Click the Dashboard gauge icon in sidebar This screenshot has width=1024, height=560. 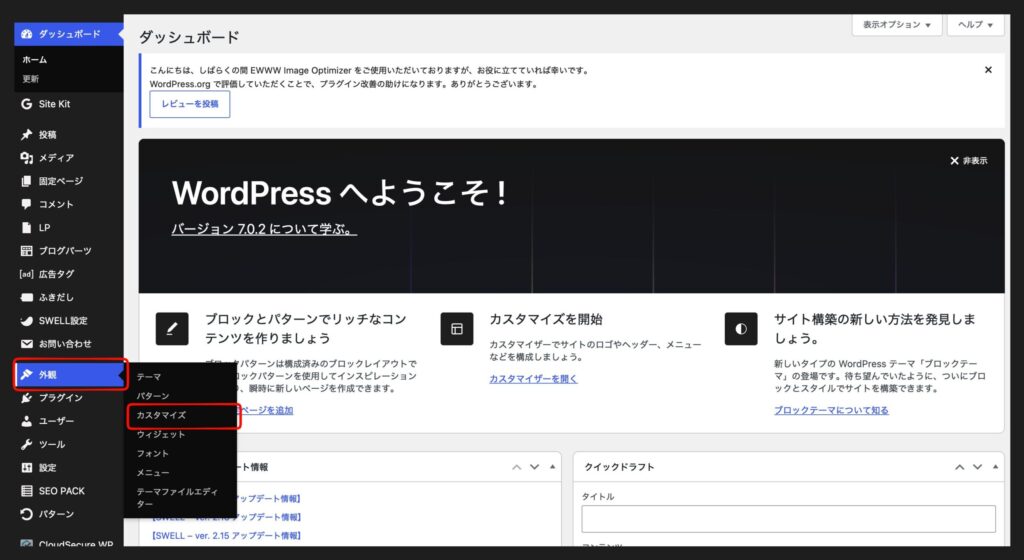pyautogui.click(x=27, y=34)
